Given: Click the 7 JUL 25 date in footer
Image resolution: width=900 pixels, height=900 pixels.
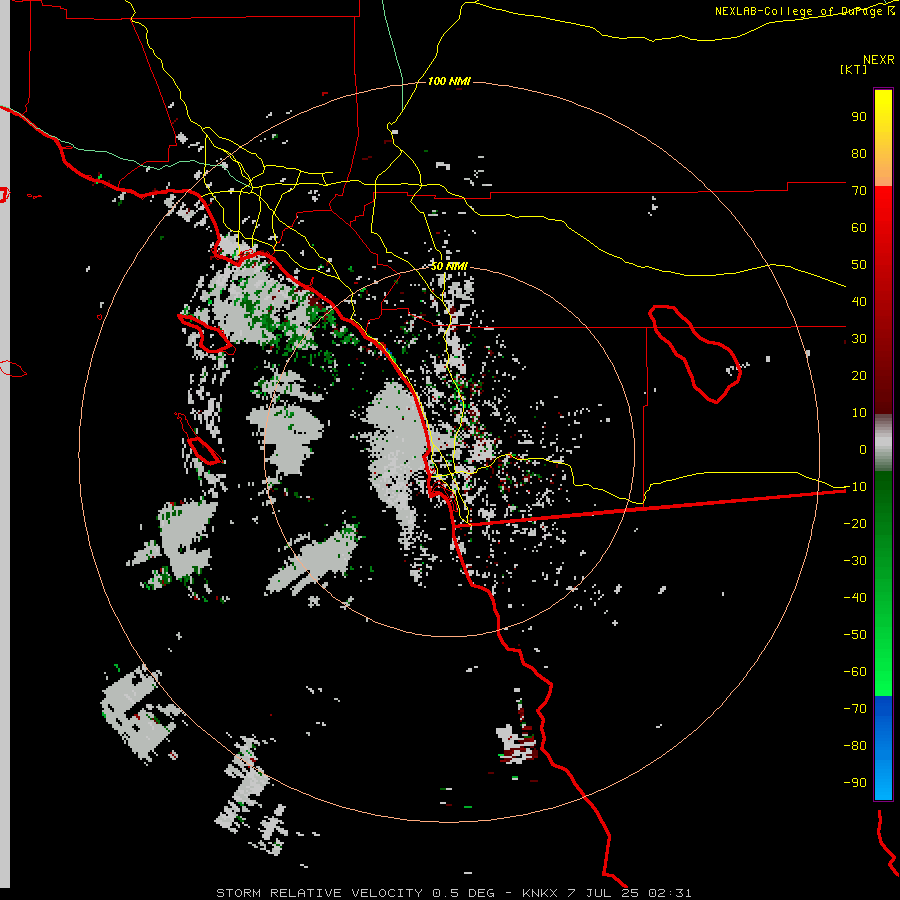Looking at the screenshot, I should 604,893.
